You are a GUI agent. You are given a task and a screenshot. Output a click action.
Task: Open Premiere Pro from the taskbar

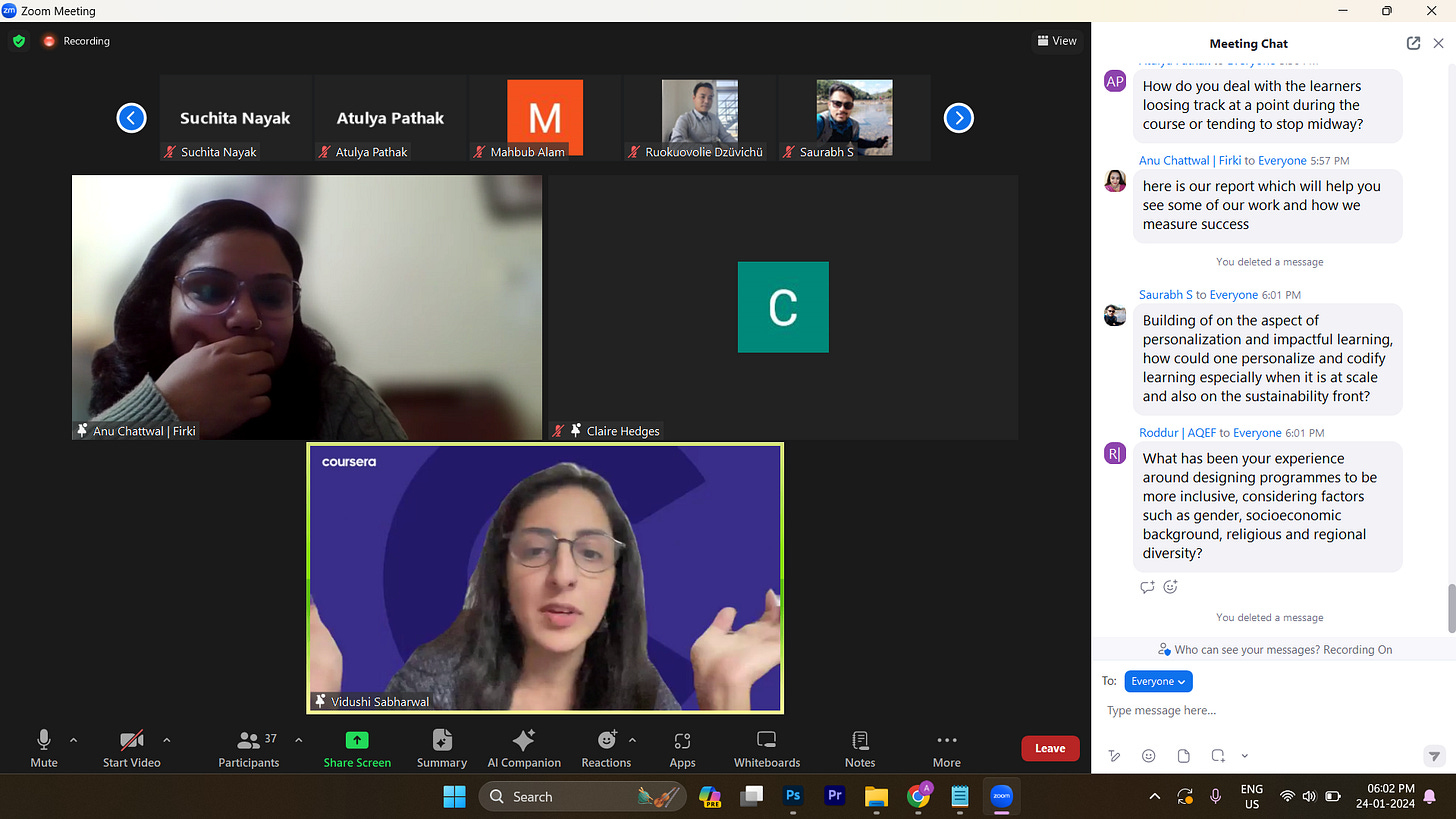835,796
